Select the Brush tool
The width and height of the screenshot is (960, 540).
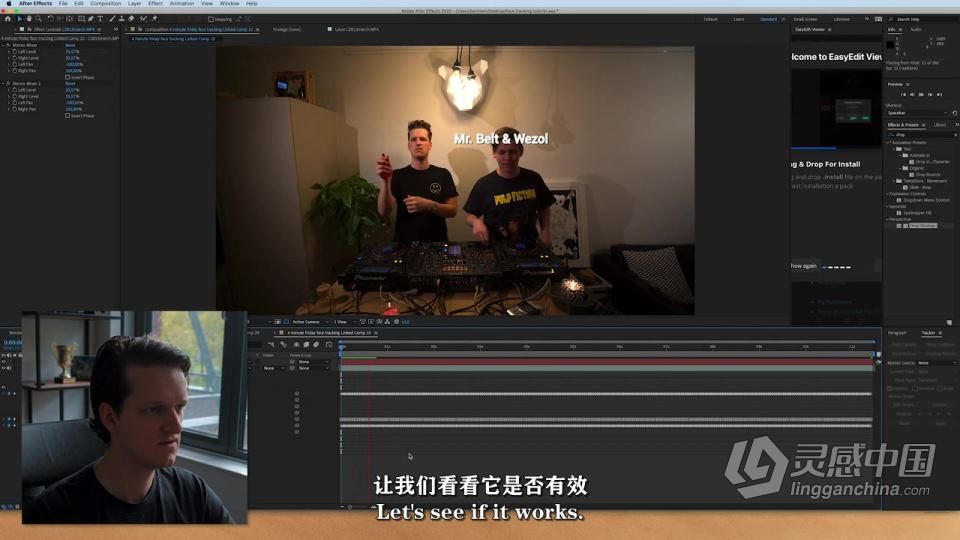pyautogui.click(x=112, y=19)
